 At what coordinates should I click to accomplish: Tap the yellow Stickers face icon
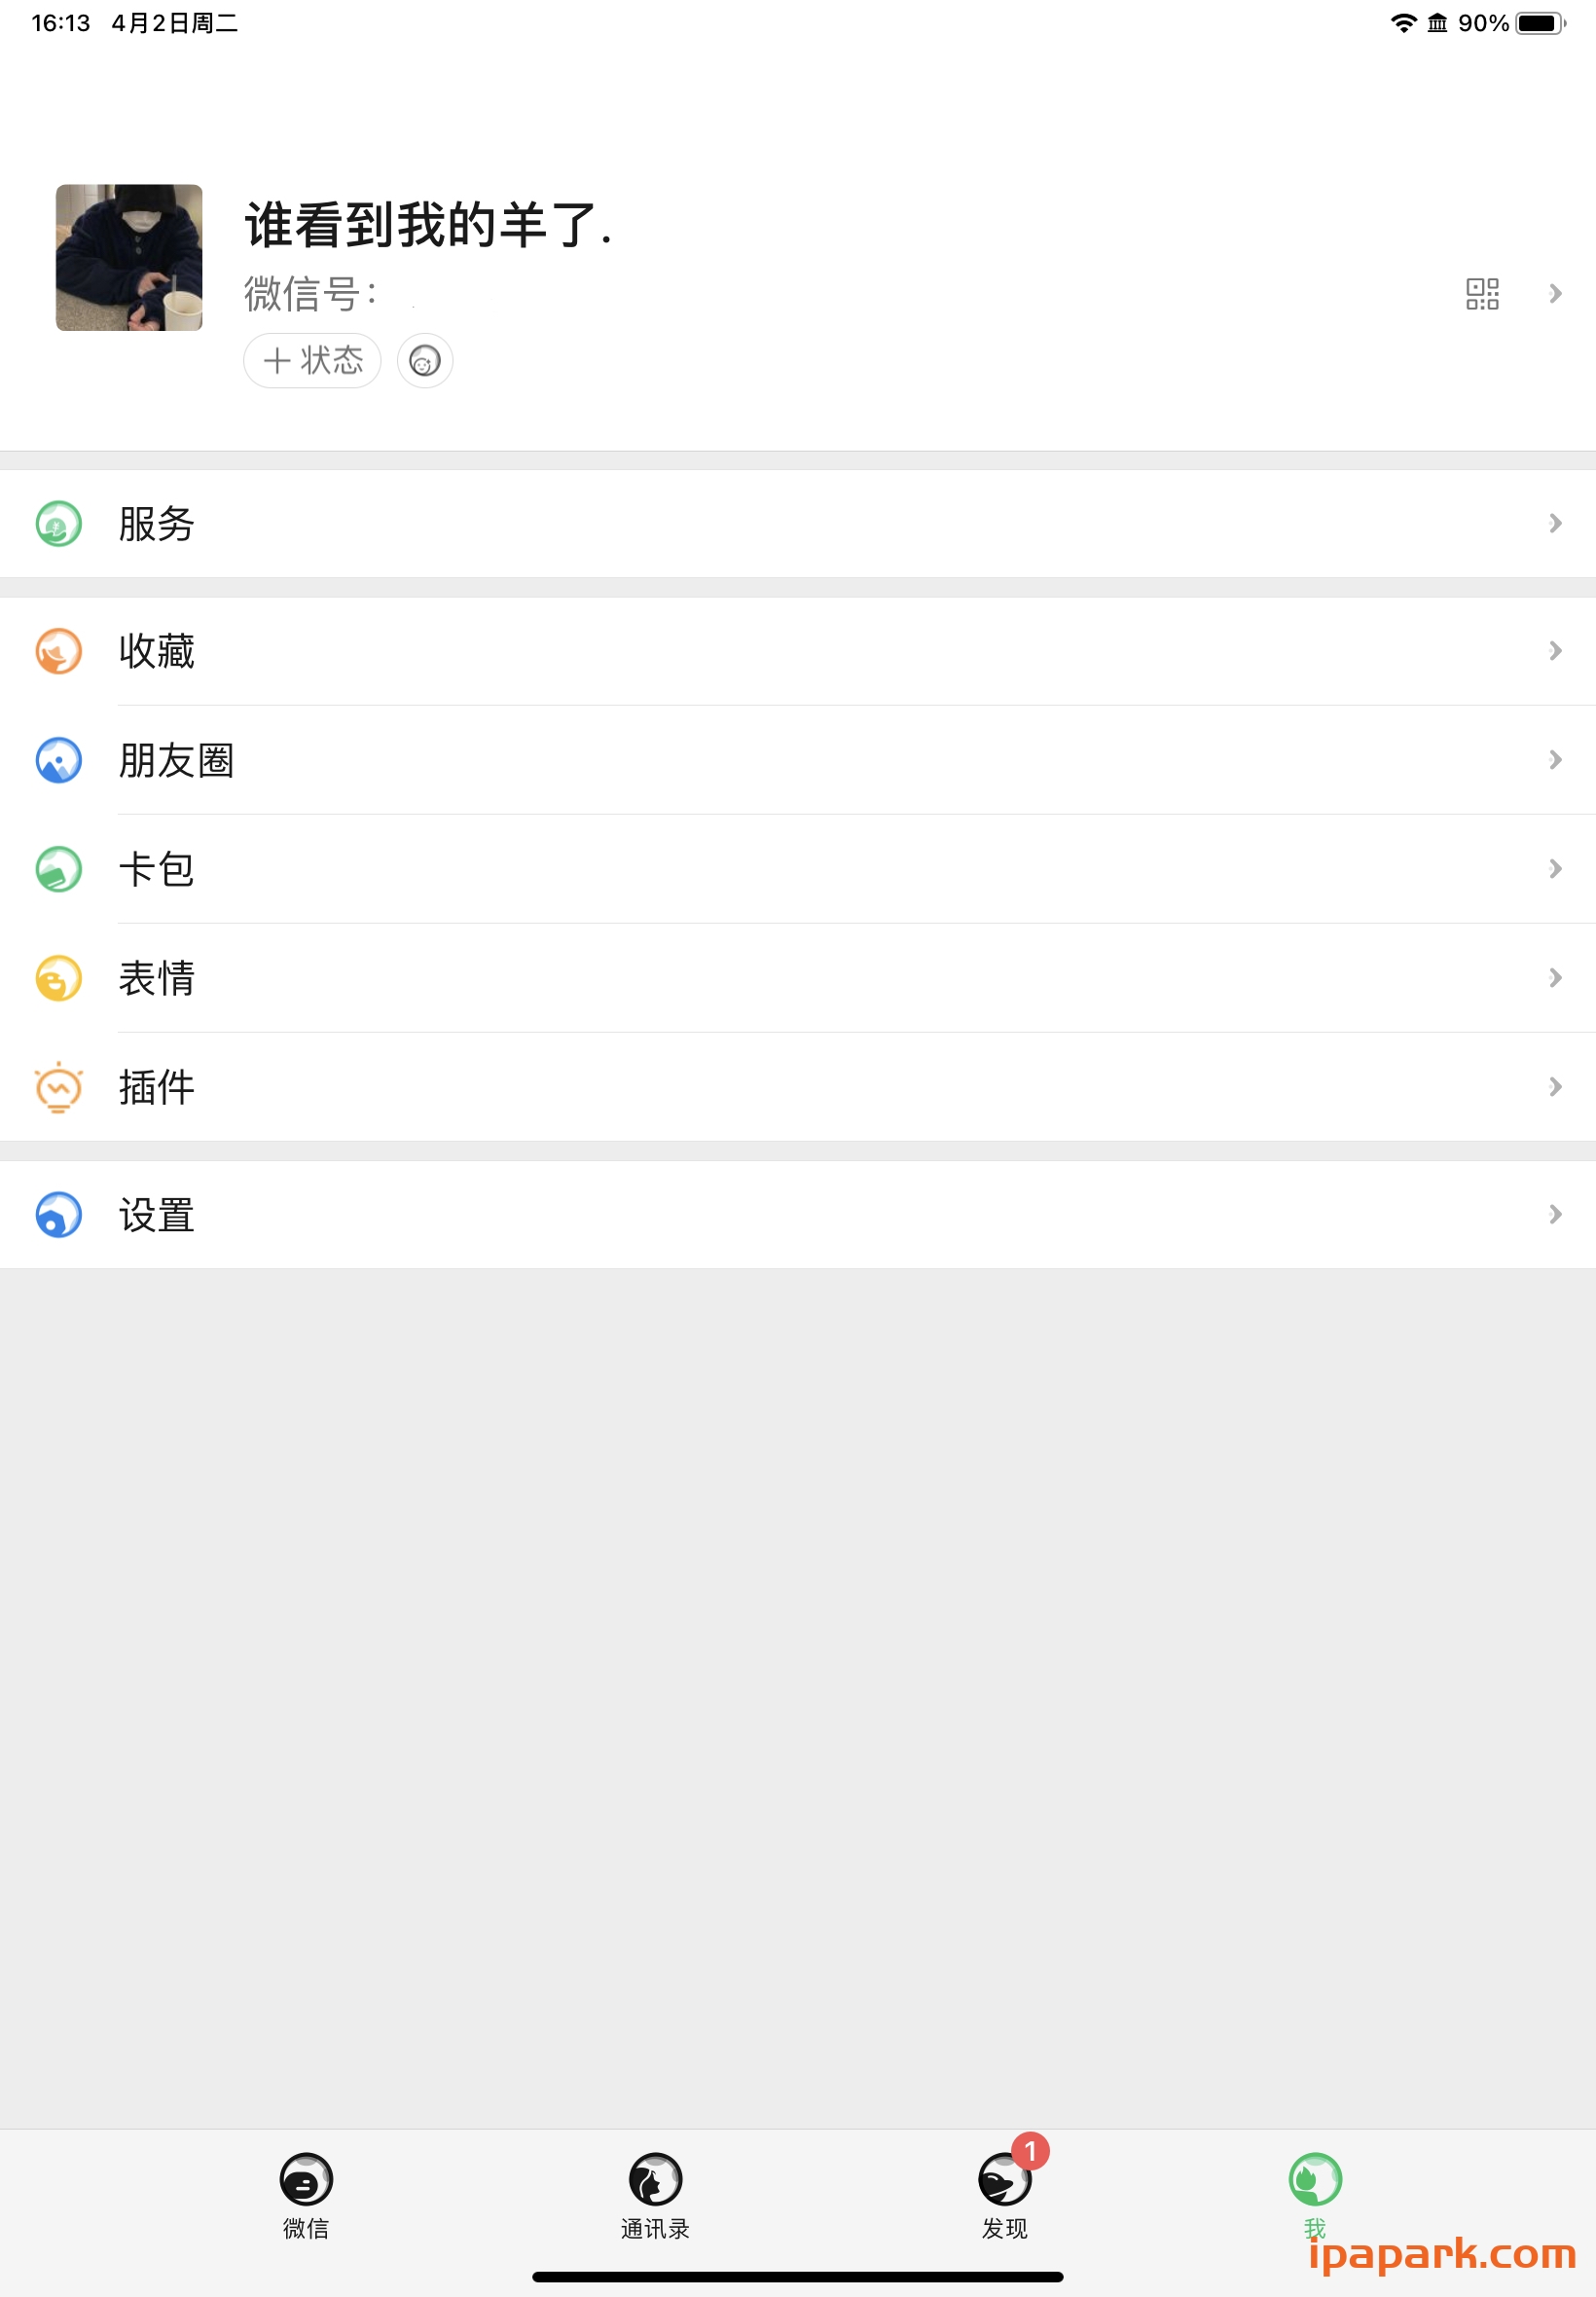coord(59,978)
